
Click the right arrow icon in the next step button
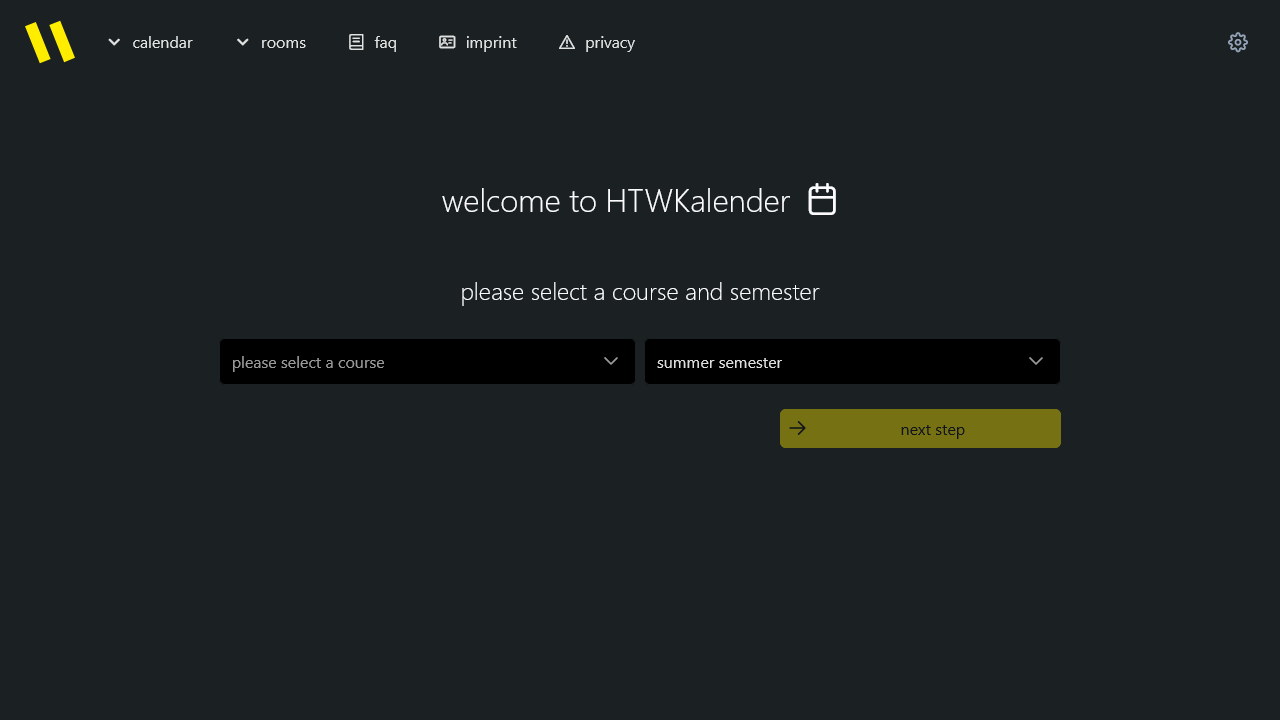click(798, 428)
